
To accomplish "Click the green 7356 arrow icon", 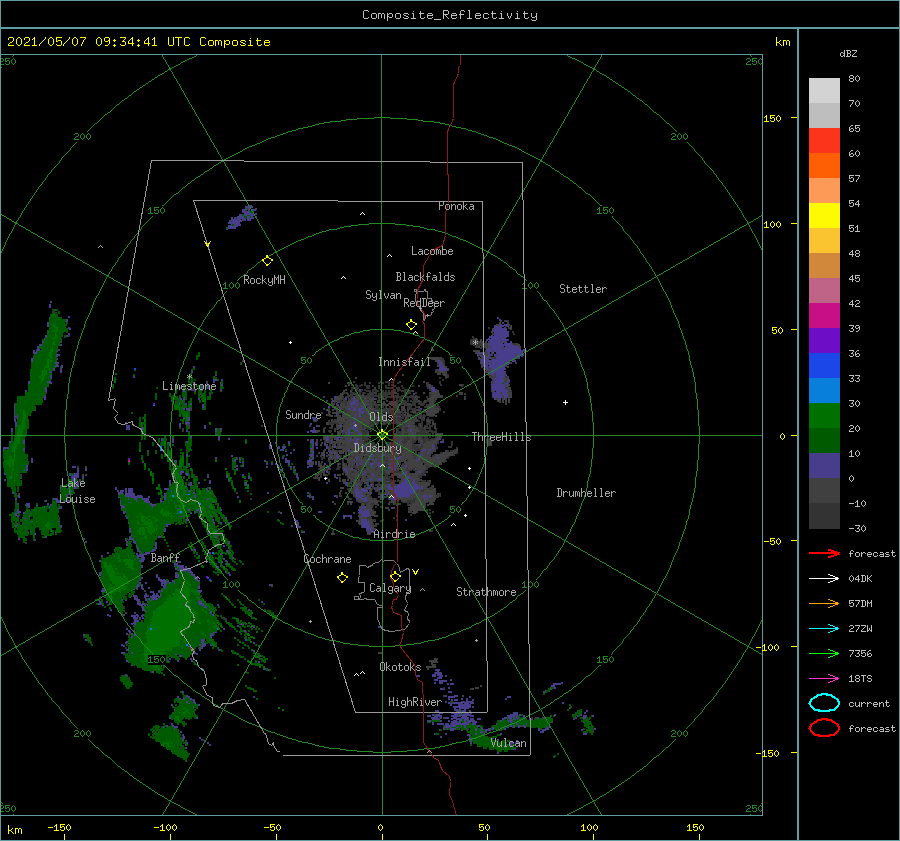I will pyautogui.click(x=824, y=653).
